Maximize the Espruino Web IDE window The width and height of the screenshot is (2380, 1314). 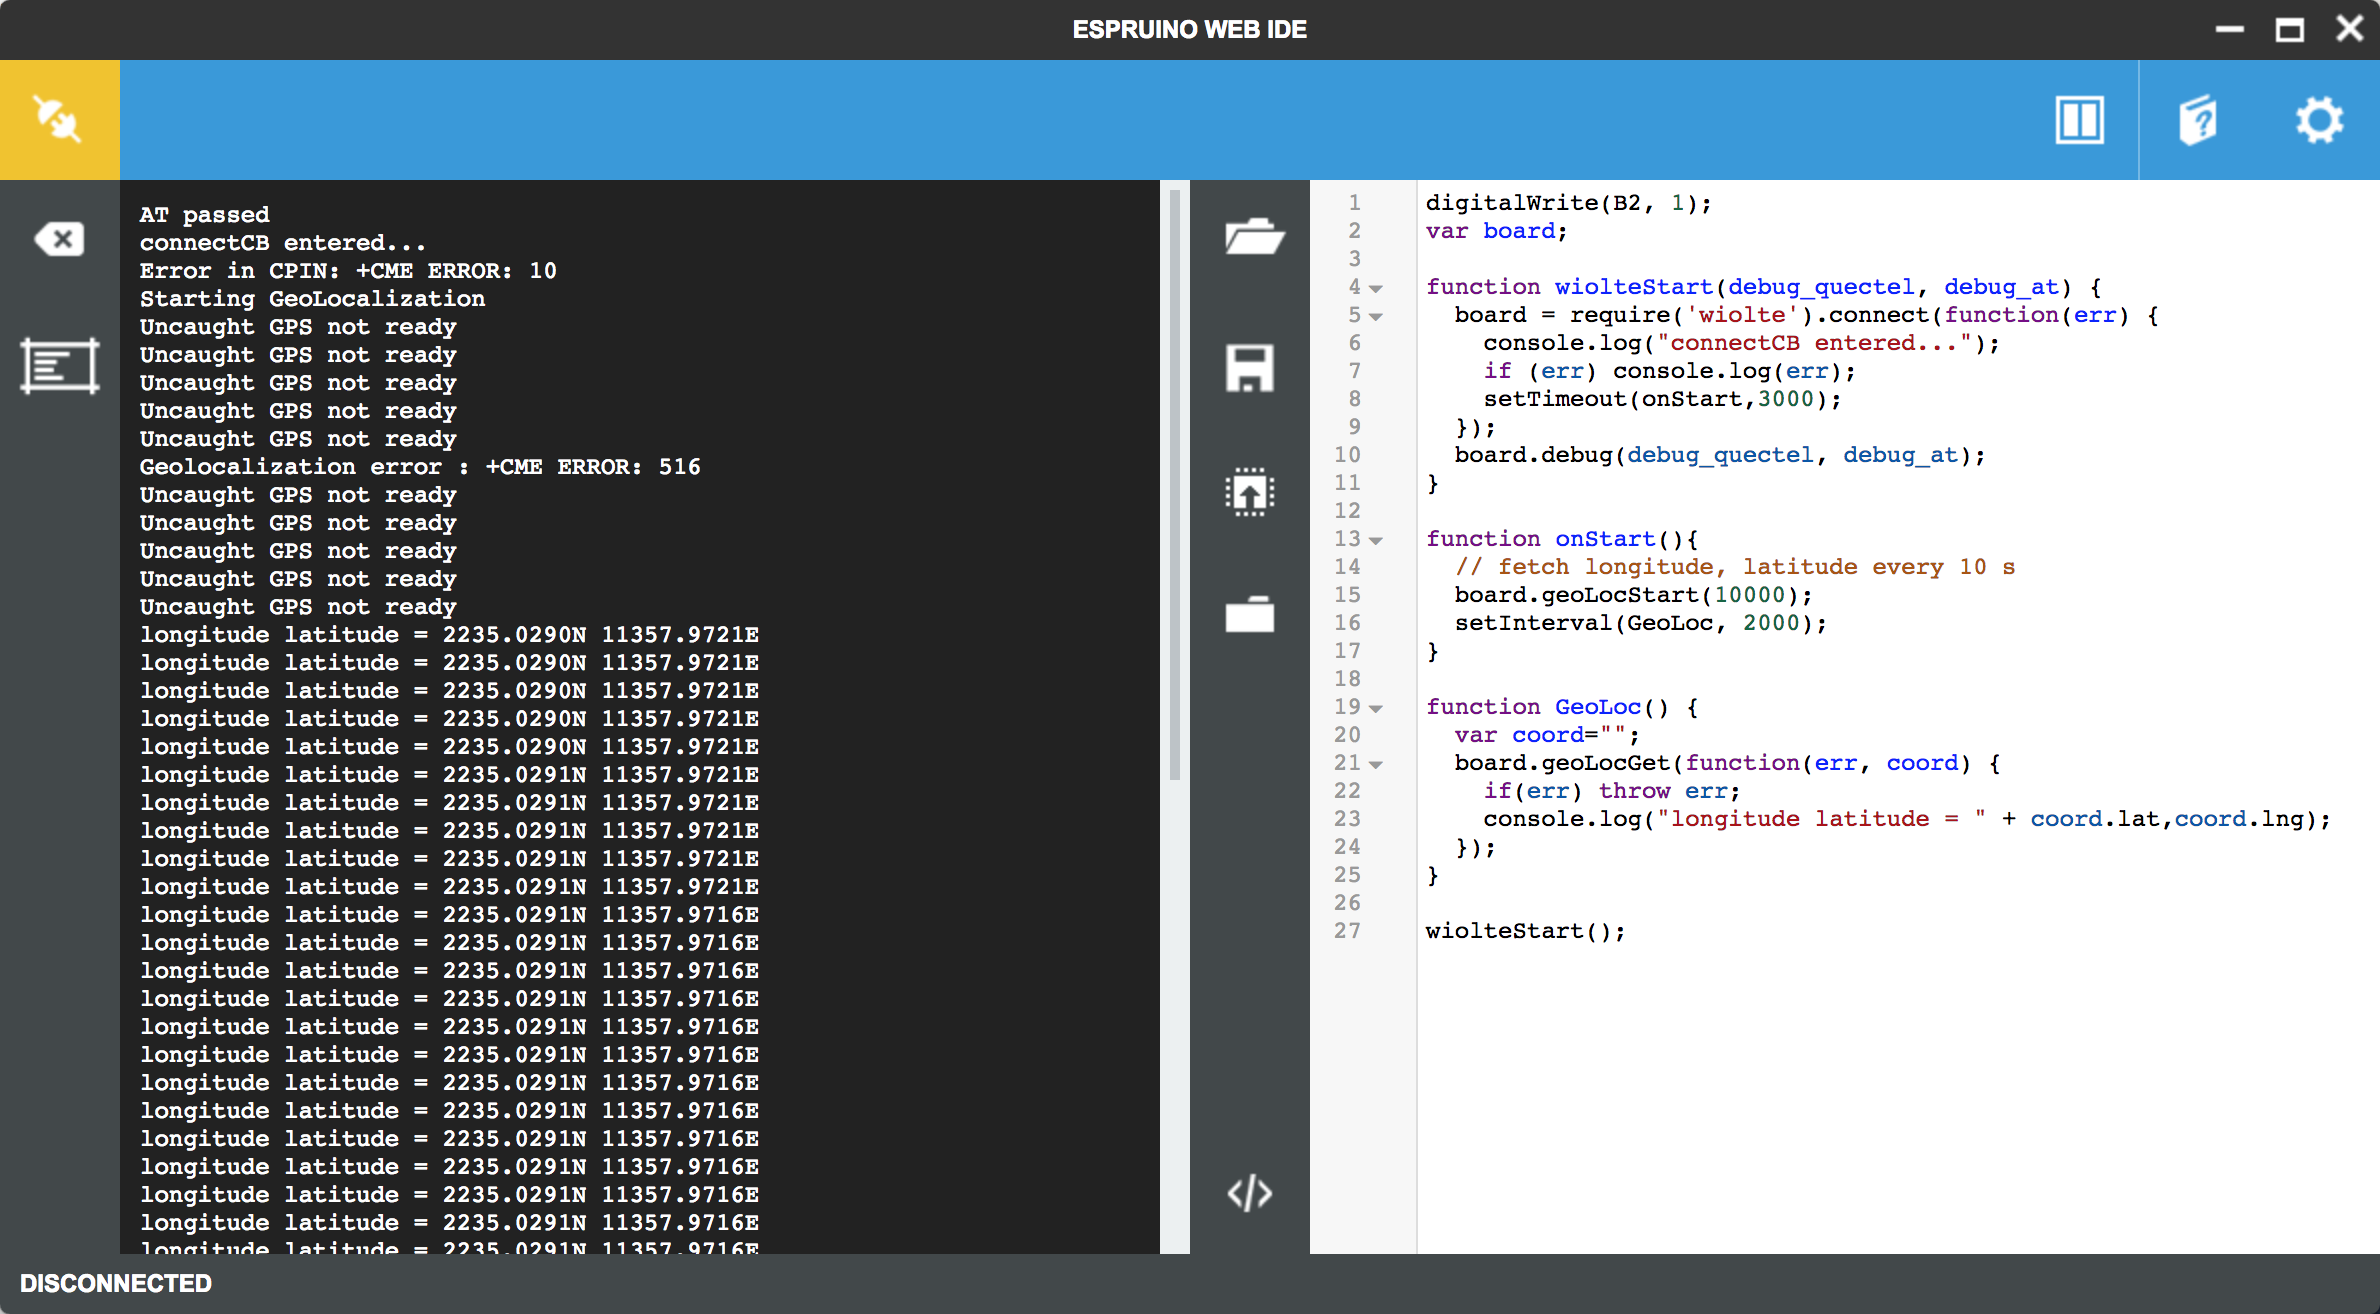click(x=2290, y=29)
